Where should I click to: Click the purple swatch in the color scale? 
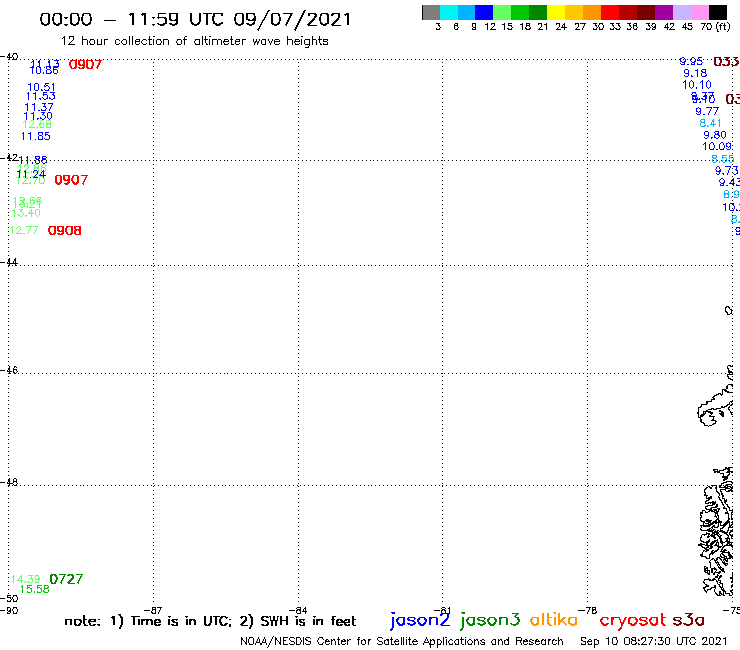pos(664,12)
